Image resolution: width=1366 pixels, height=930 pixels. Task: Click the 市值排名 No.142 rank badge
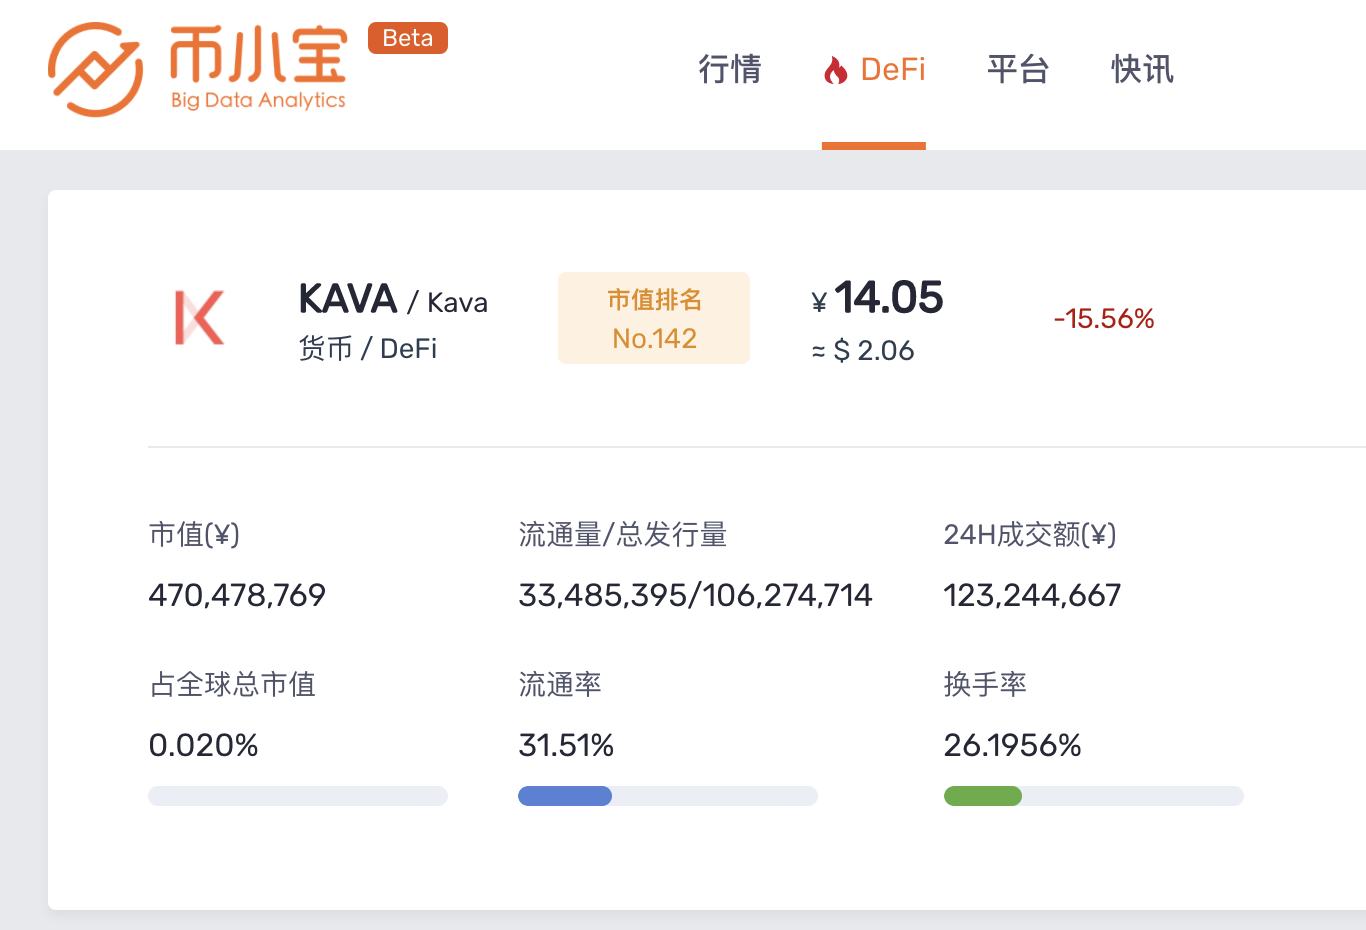click(x=654, y=318)
